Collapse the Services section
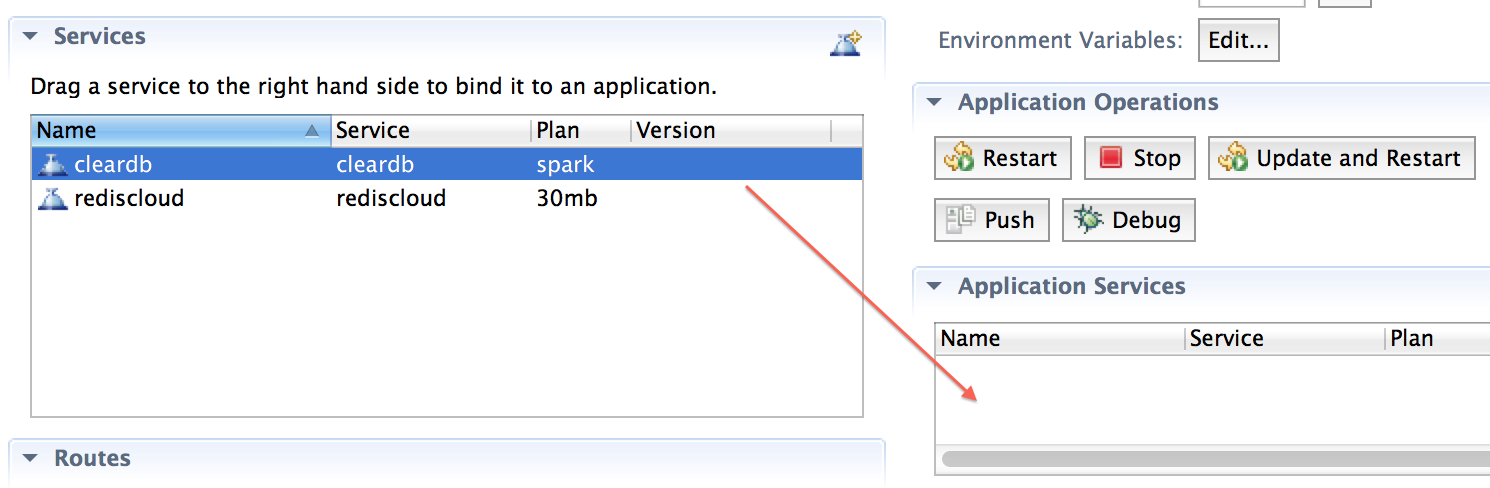1490x488 pixels. [30, 36]
